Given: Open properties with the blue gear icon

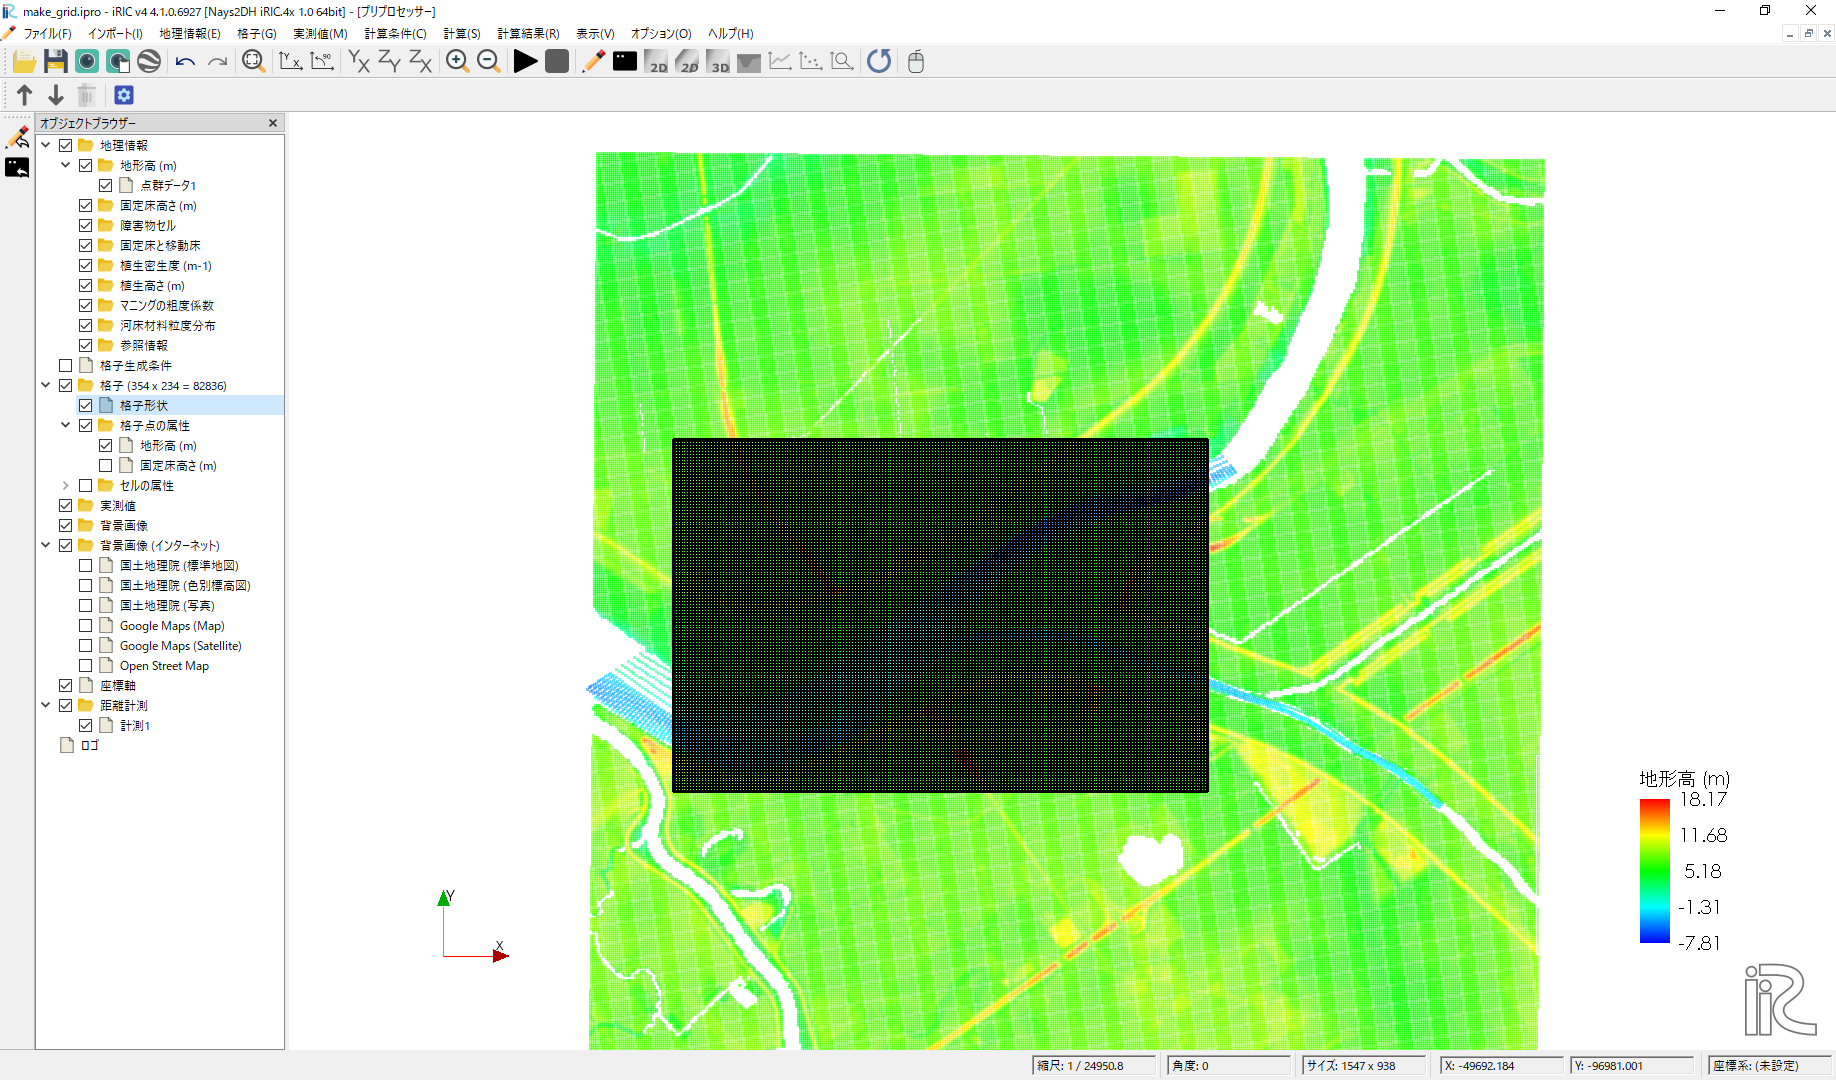Looking at the screenshot, I should coord(124,95).
